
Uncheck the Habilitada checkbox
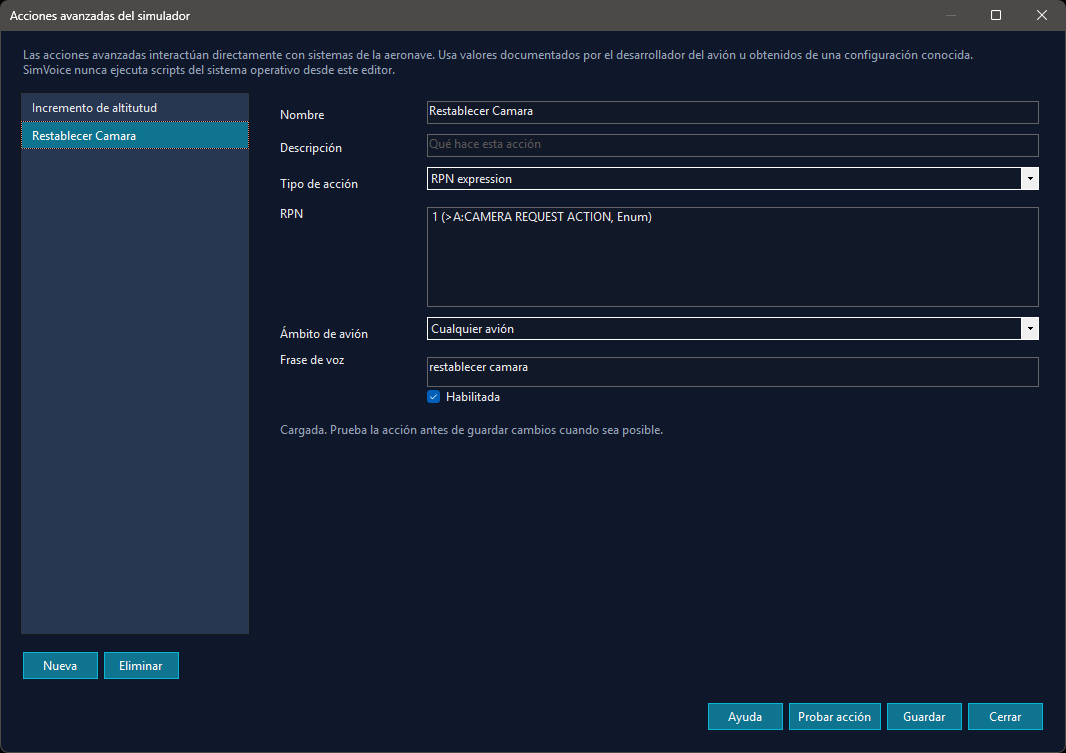tap(434, 397)
